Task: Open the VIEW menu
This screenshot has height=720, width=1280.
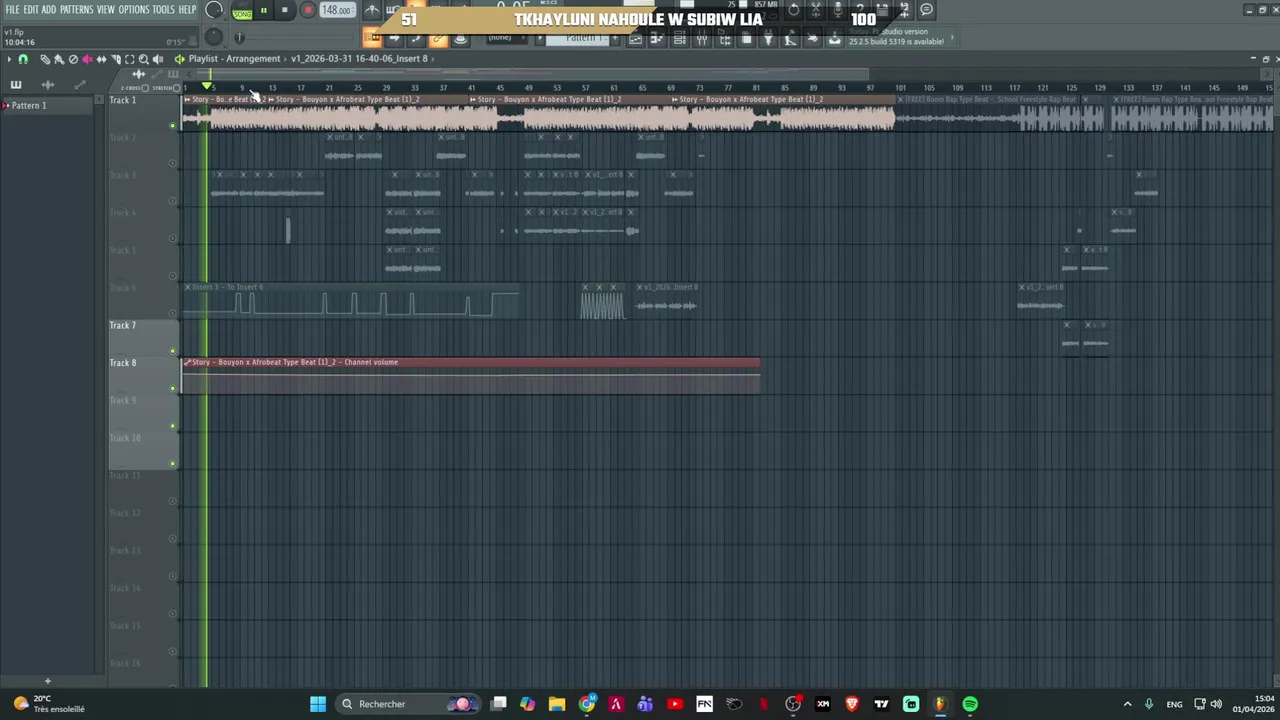Action: [x=105, y=9]
